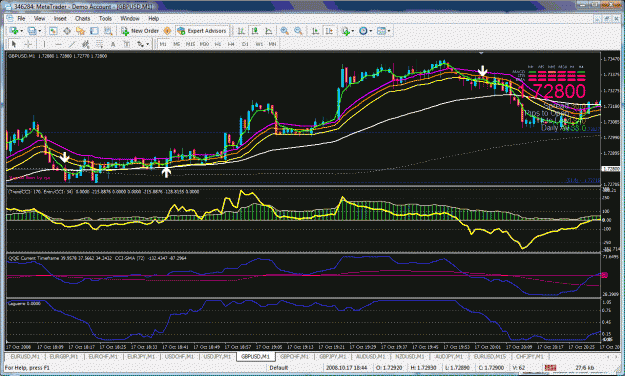Open the File menu

click(21, 18)
